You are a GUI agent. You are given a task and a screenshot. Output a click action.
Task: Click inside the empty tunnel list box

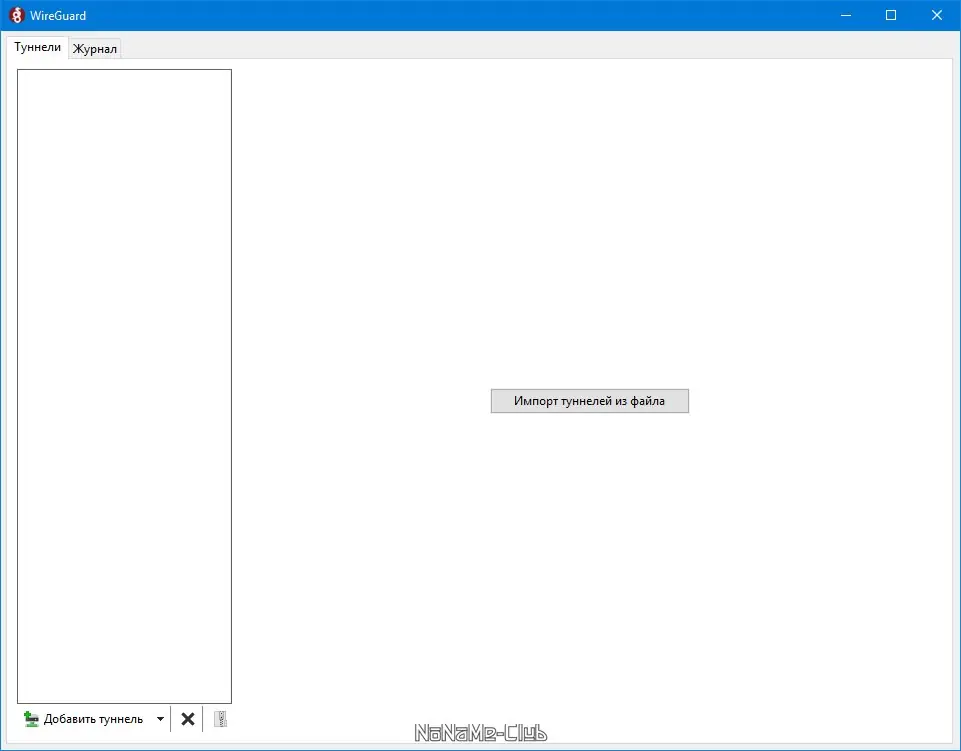pyautogui.click(x=124, y=386)
